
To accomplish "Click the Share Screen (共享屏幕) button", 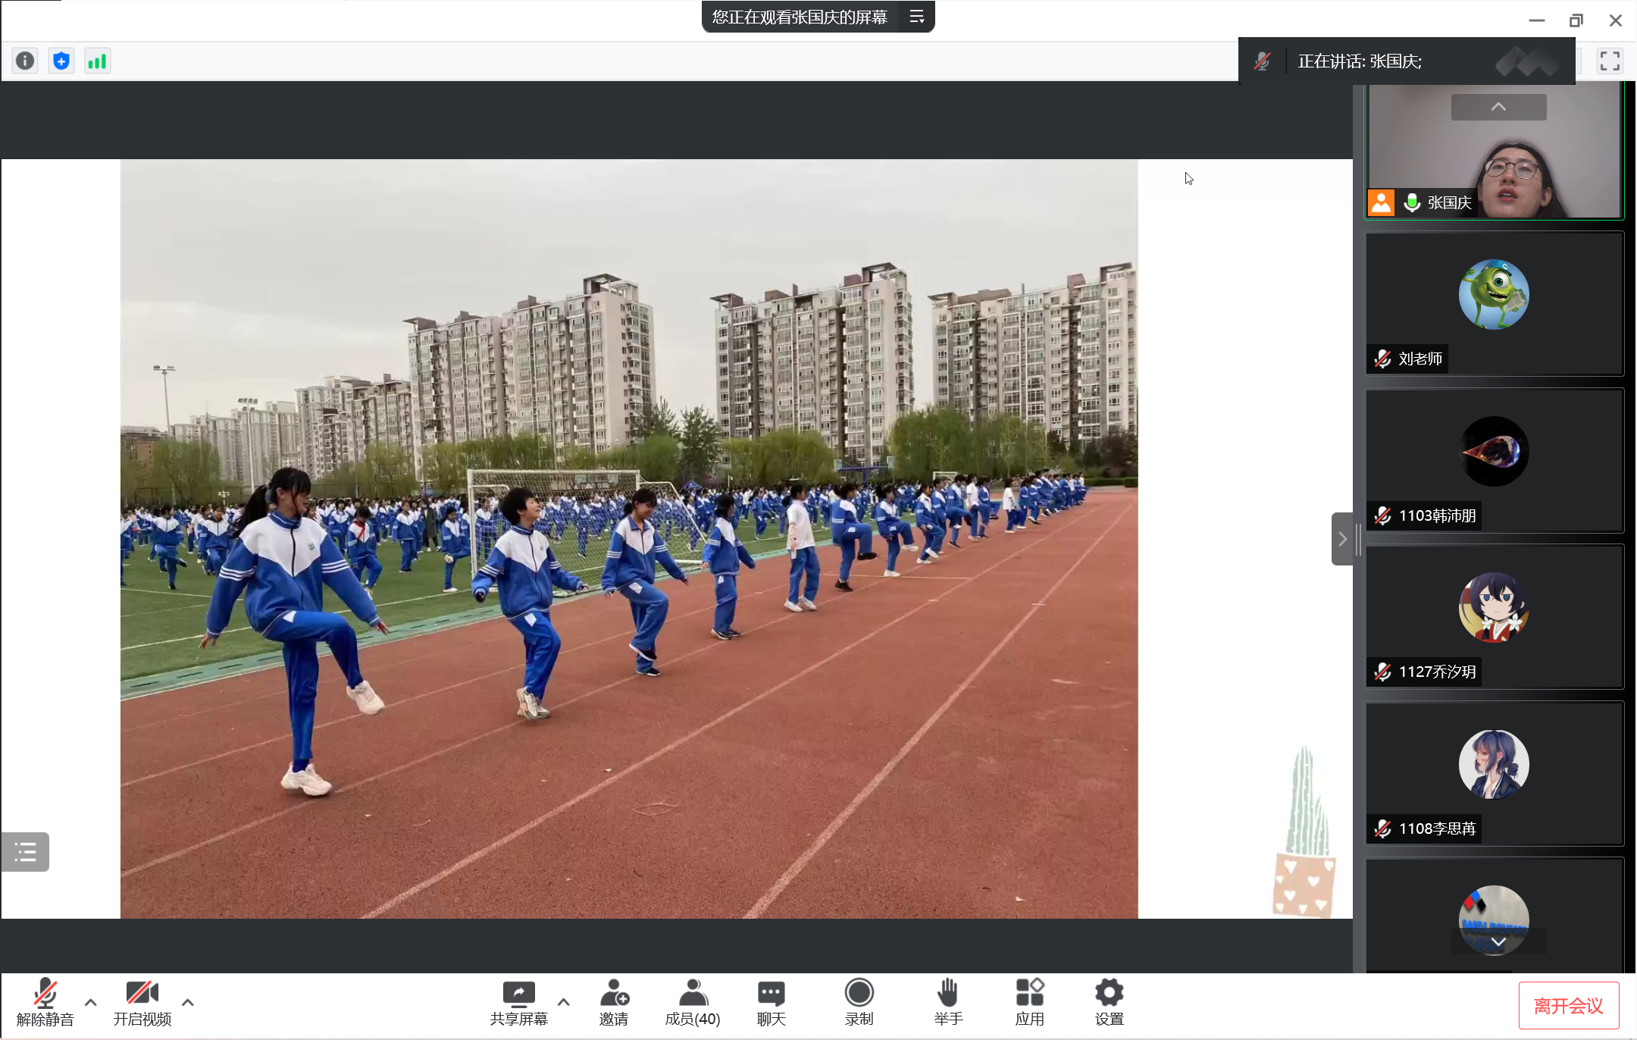I will click(518, 1002).
